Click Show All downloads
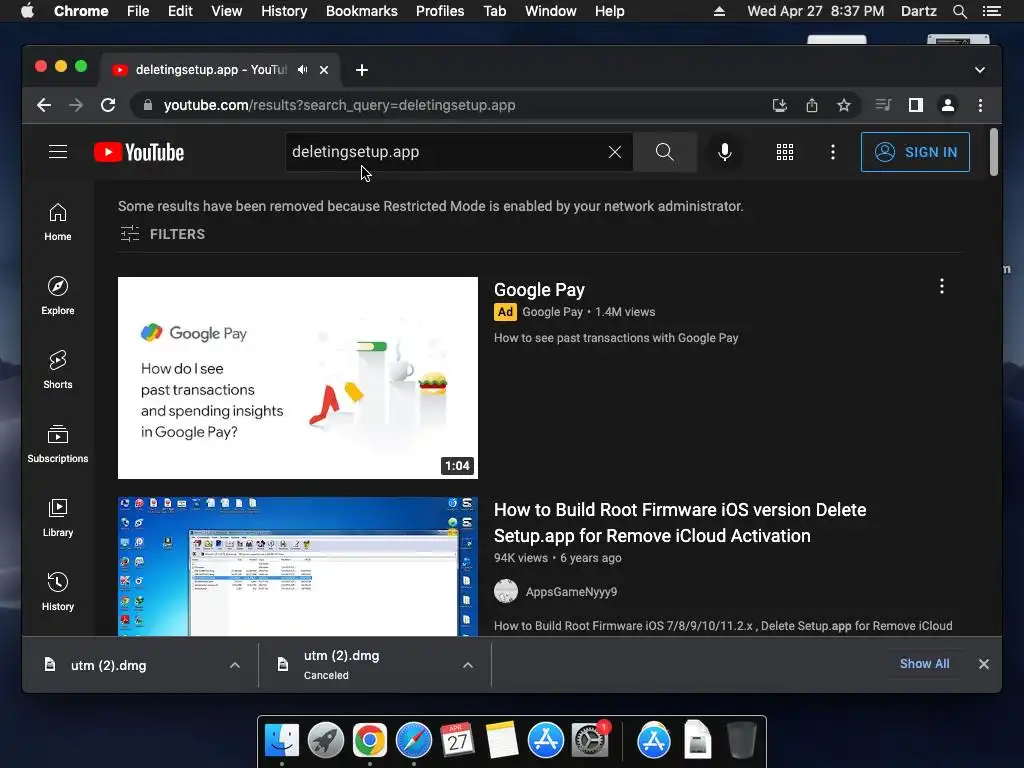Screen dimensions: 1024x768 (924, 664)
